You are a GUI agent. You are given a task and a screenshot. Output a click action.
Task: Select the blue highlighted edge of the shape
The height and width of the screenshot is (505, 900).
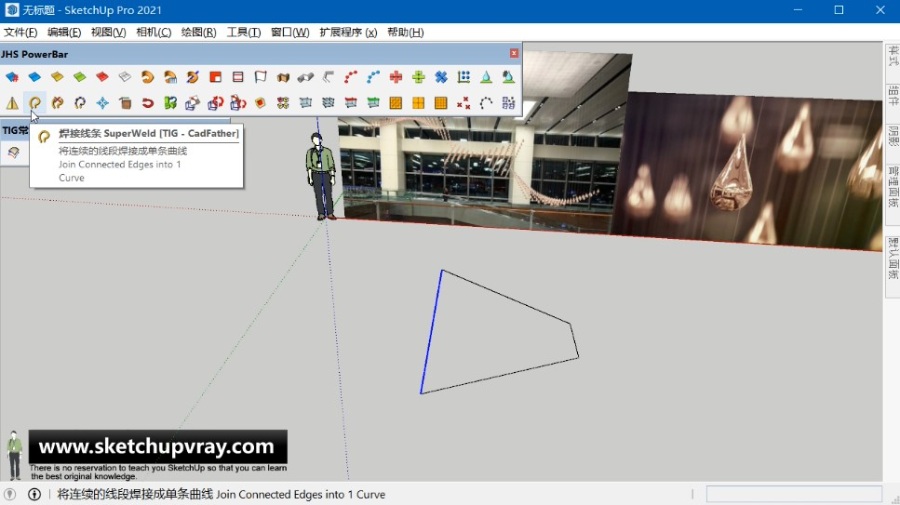coord(431,332)
